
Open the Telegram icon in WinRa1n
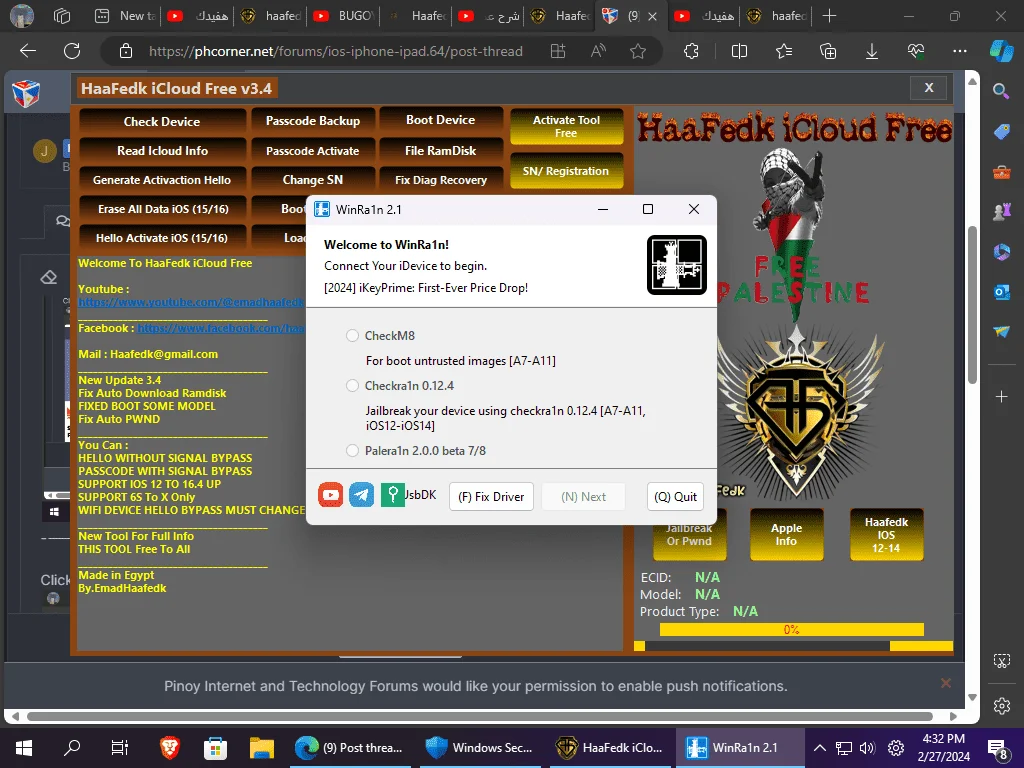click(361, 495)
